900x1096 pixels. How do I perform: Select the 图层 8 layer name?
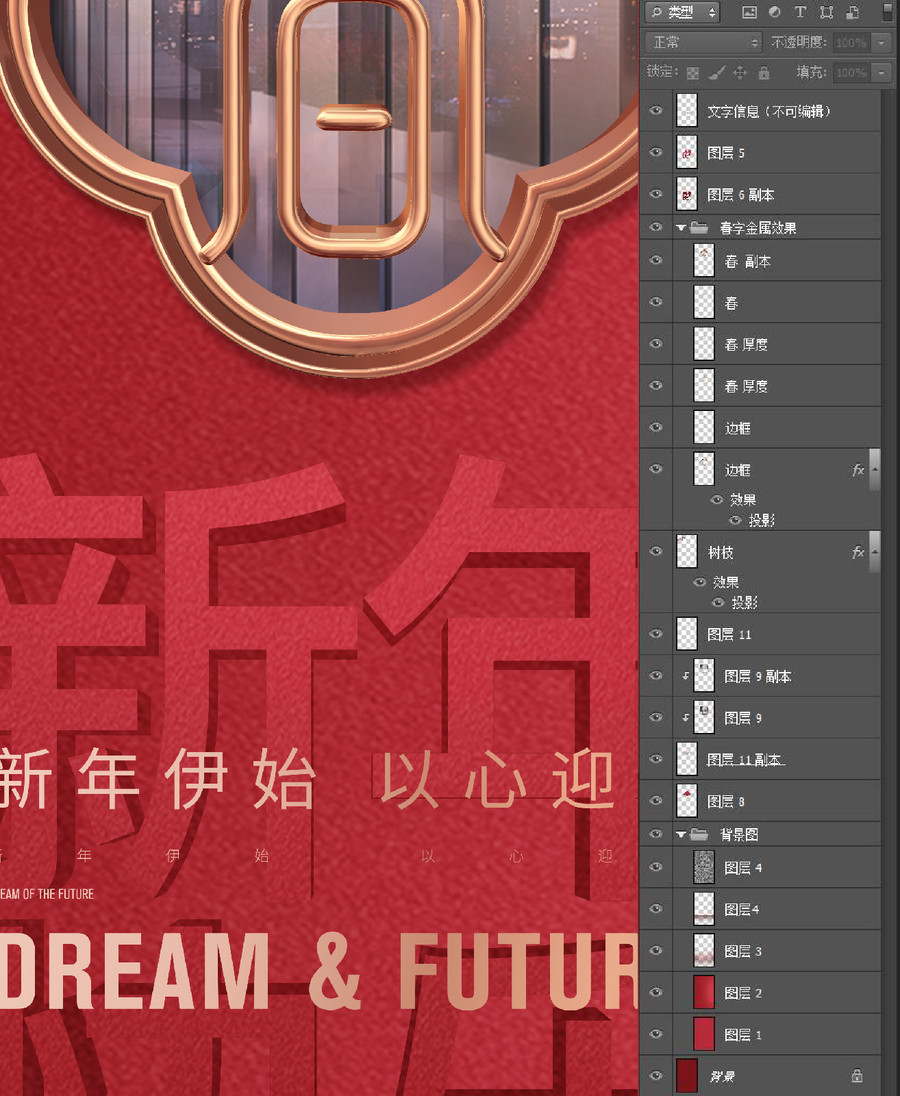coord(725,802)
